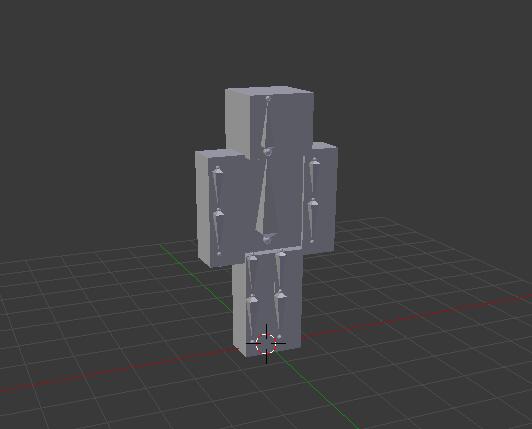
Task: Select the neck joint sphere between head and torso
Action: pos(268,151)
